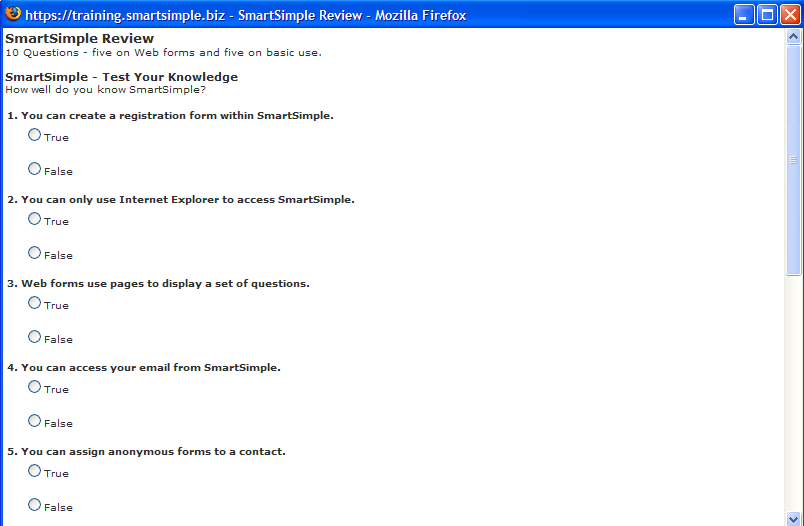Click the vertical scrollbar thumb
This screenshot has height=526, width=804.
(x=794, y=160)
